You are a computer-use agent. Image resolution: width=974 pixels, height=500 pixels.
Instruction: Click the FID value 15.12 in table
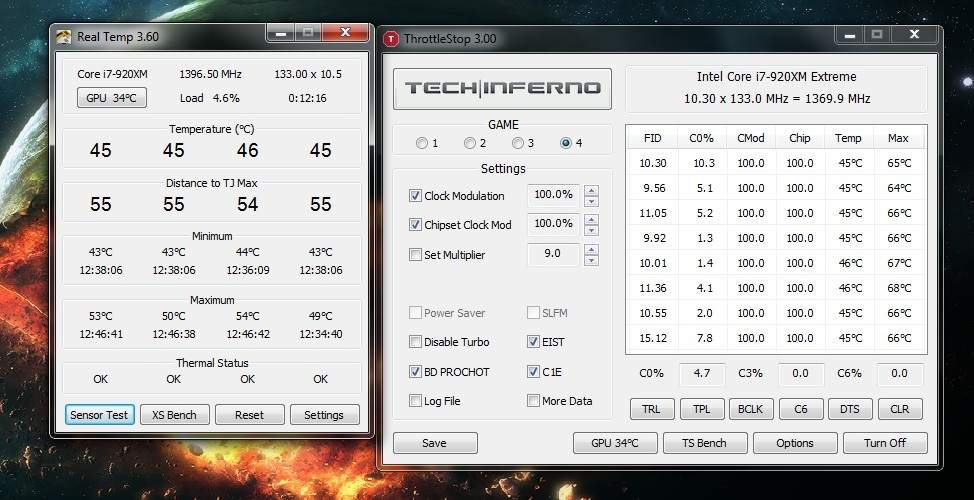[653, 338]
